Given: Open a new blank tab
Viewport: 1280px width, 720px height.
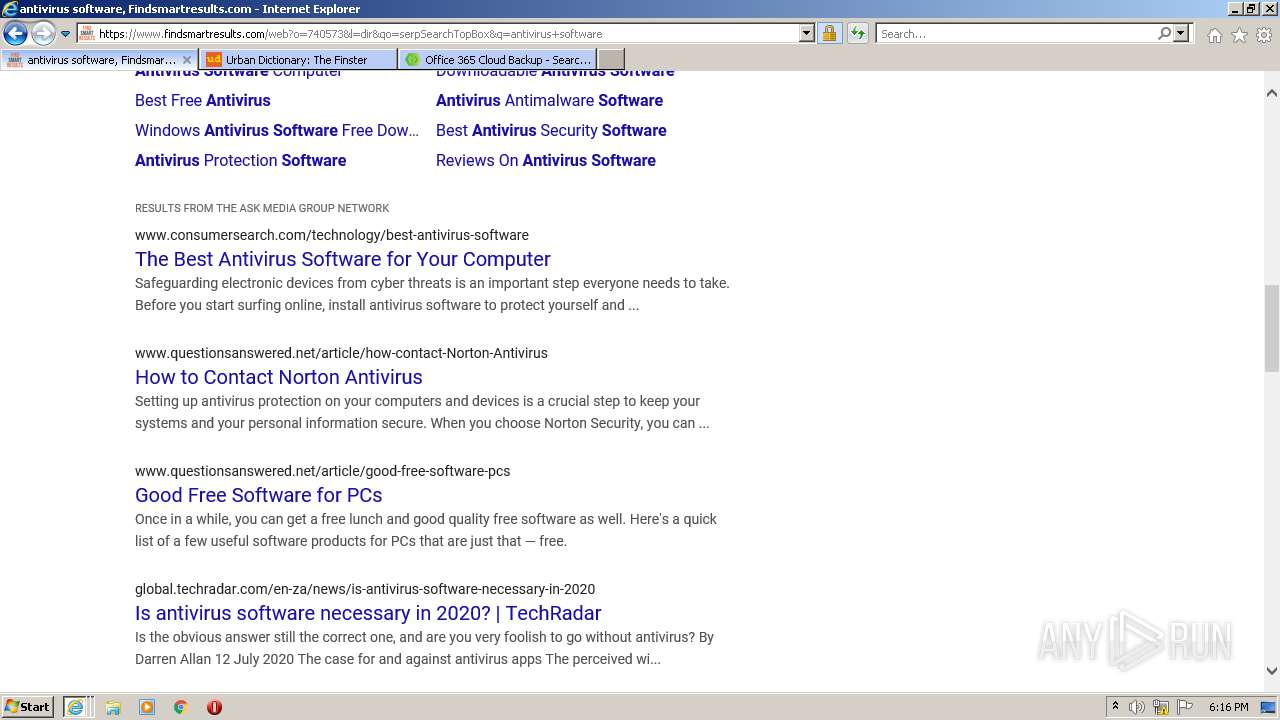Looking at the screenshot, I should coord(611,59).
